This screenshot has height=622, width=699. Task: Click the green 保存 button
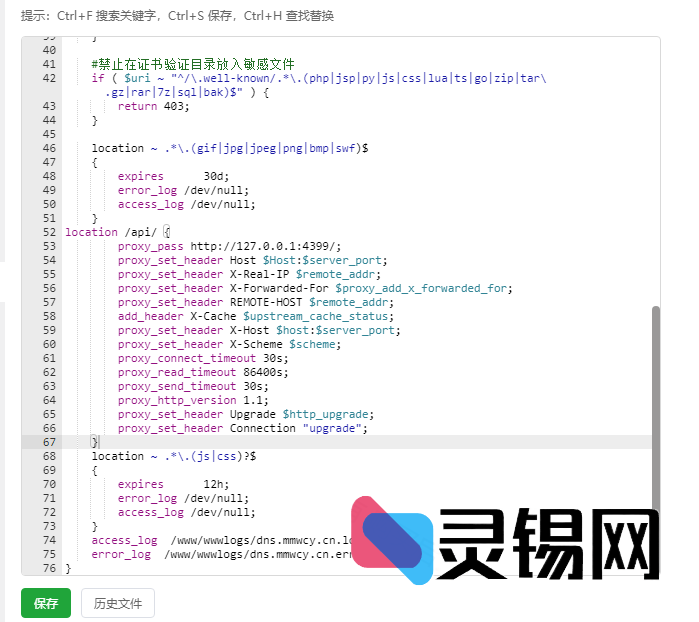(45, 603)
